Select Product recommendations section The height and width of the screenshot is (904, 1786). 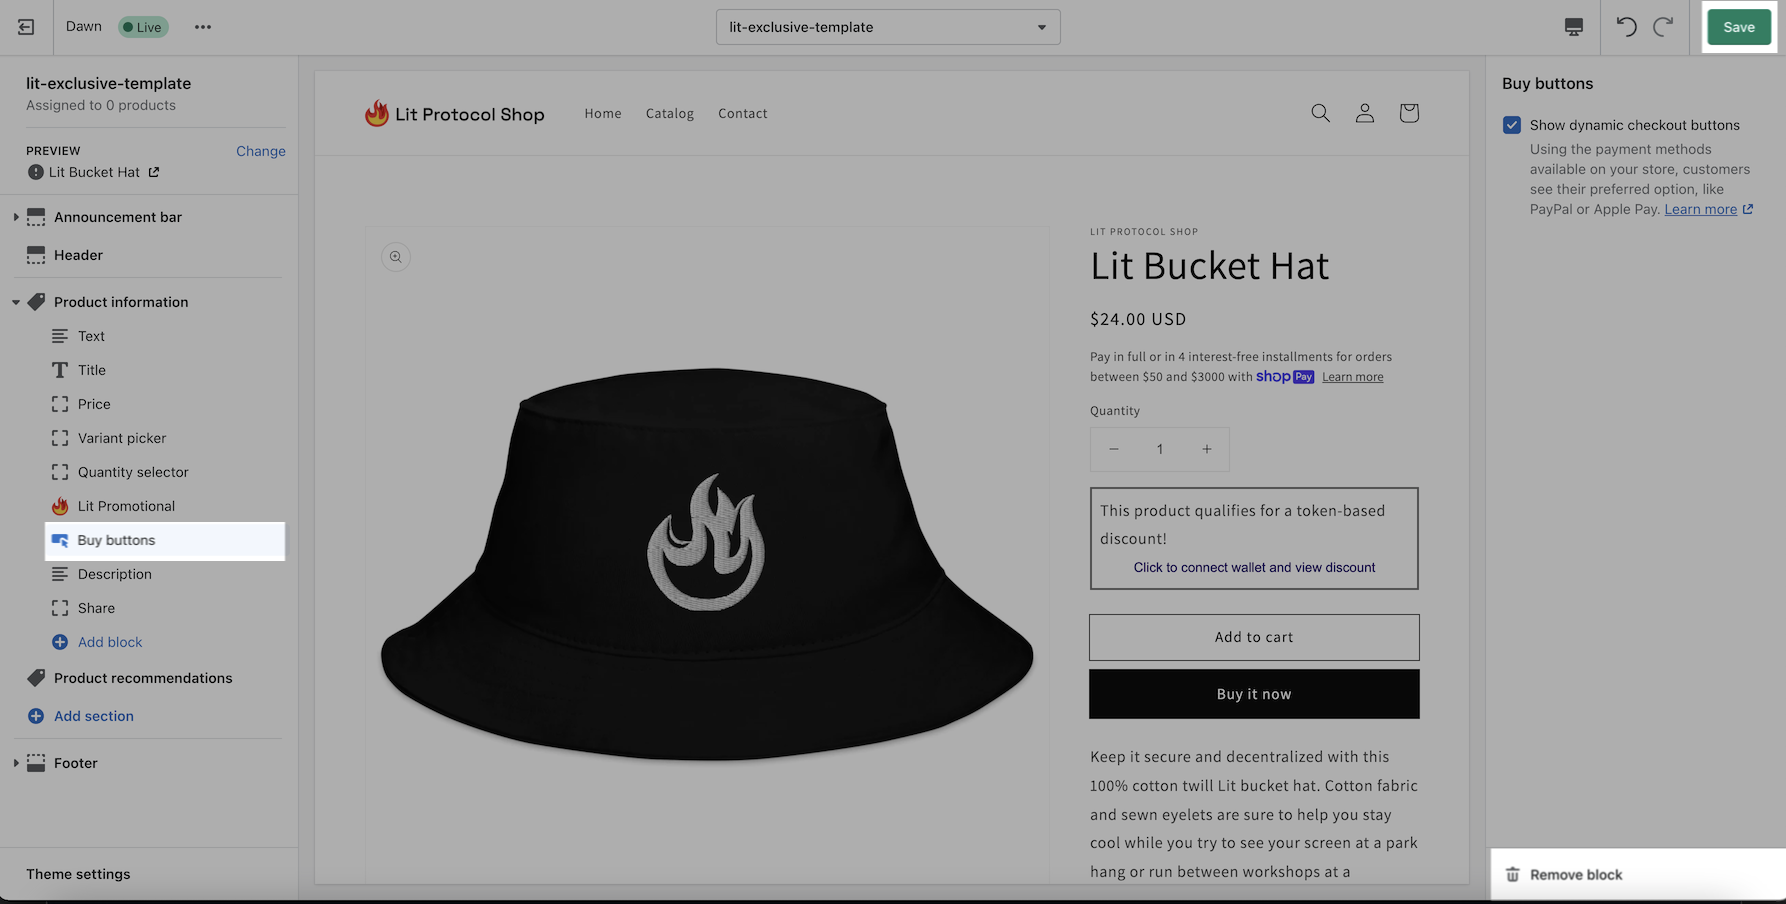click(x=143, y=678)
